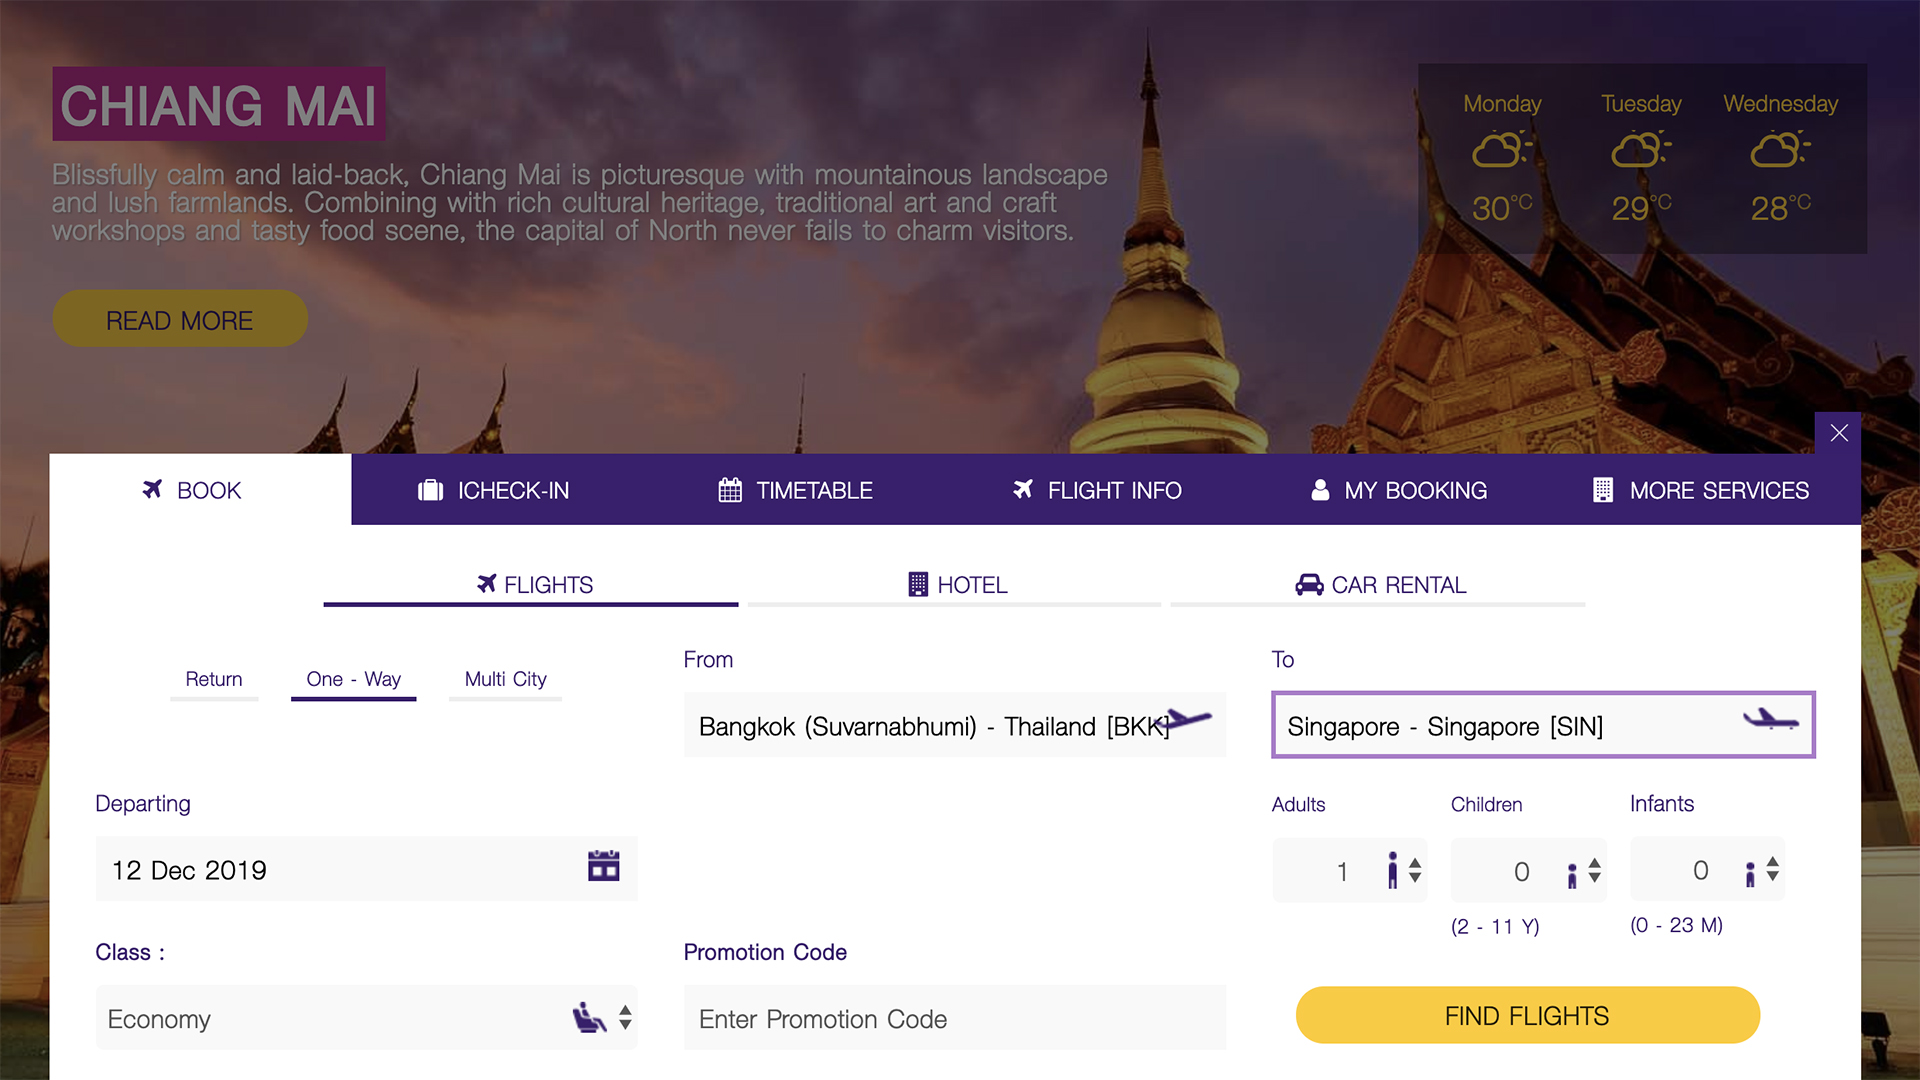
Task: Click the READ MORE button for Chiang Mai
Action: [180, 319]
